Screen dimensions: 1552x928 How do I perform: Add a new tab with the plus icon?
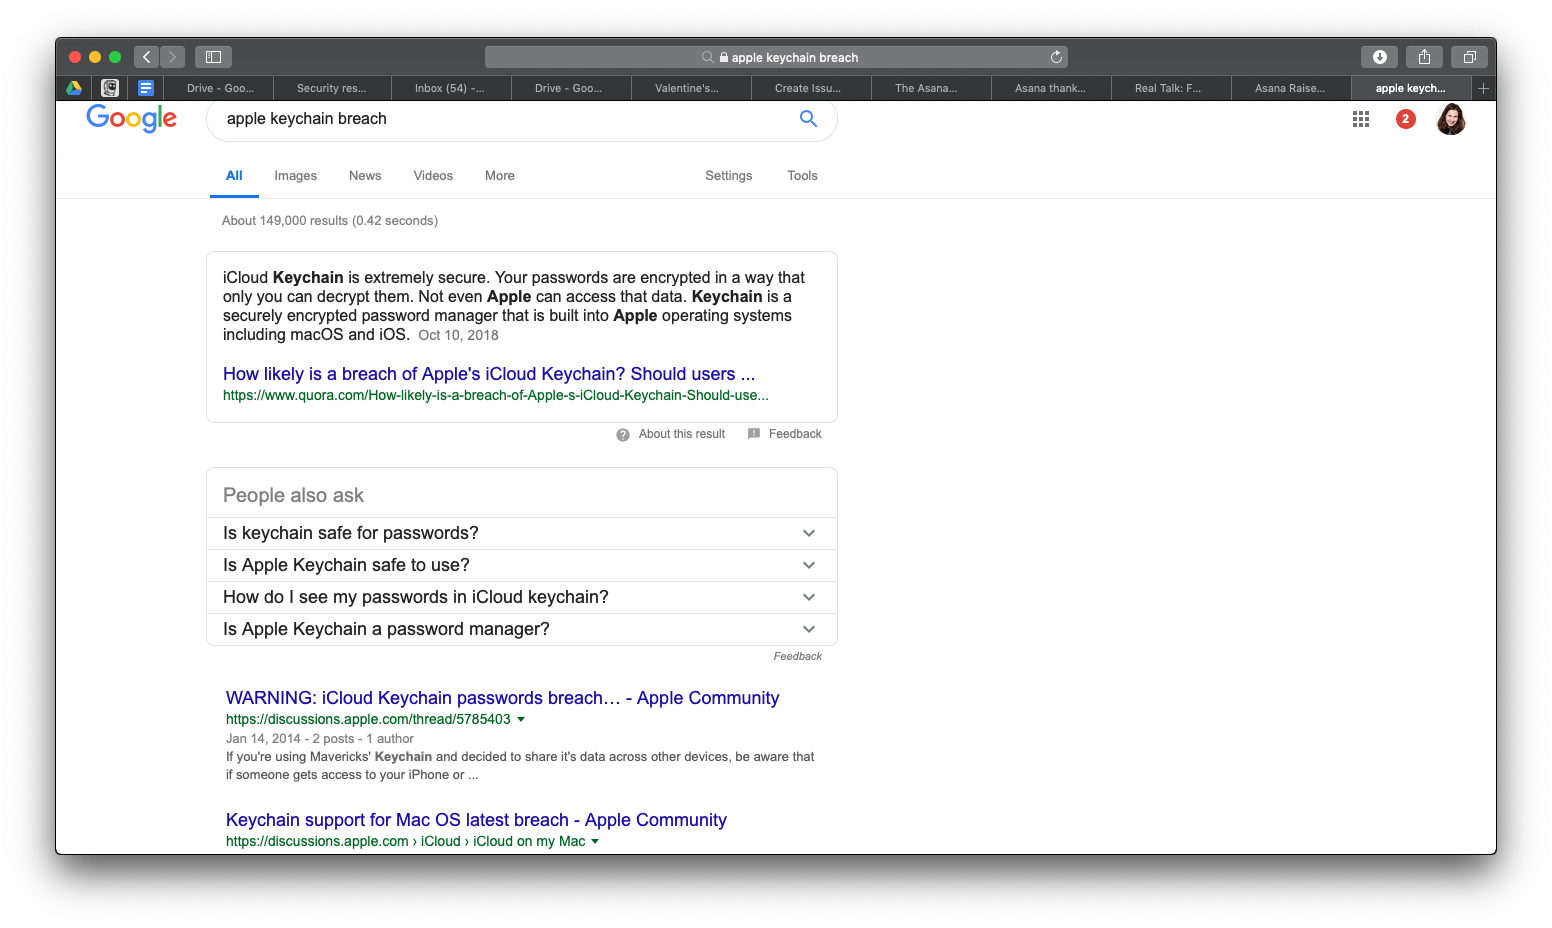[1483, 88]
